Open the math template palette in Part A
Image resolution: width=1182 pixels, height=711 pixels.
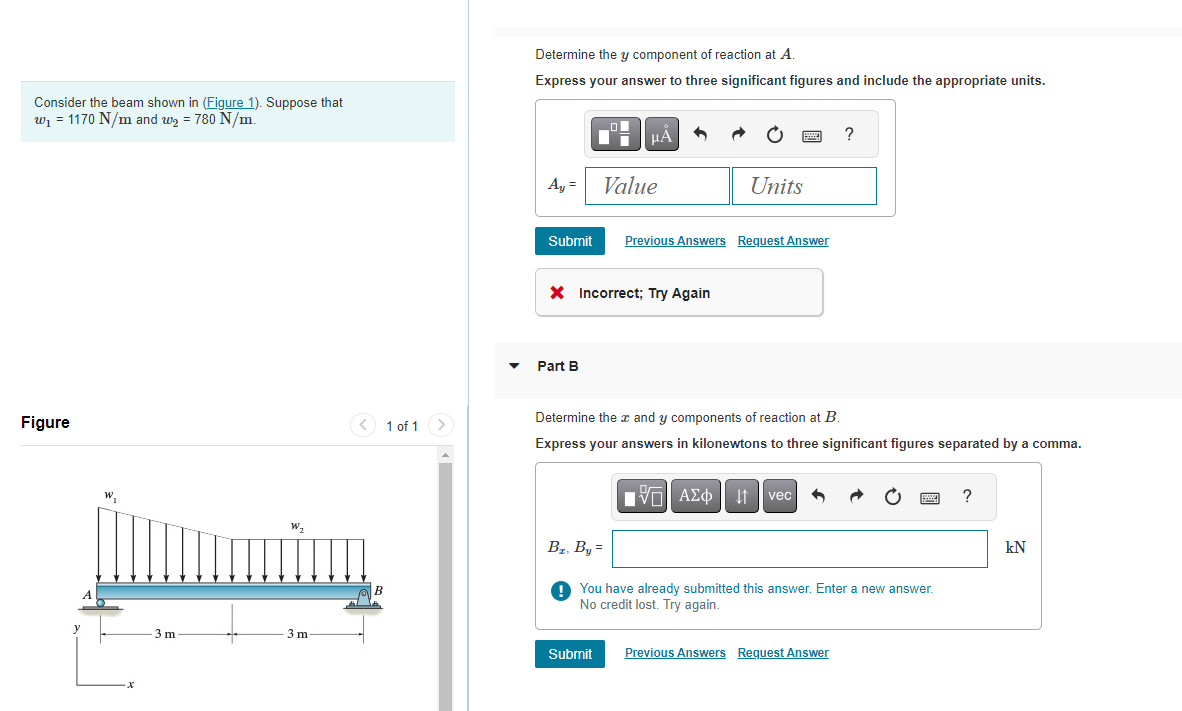(614, 133)
